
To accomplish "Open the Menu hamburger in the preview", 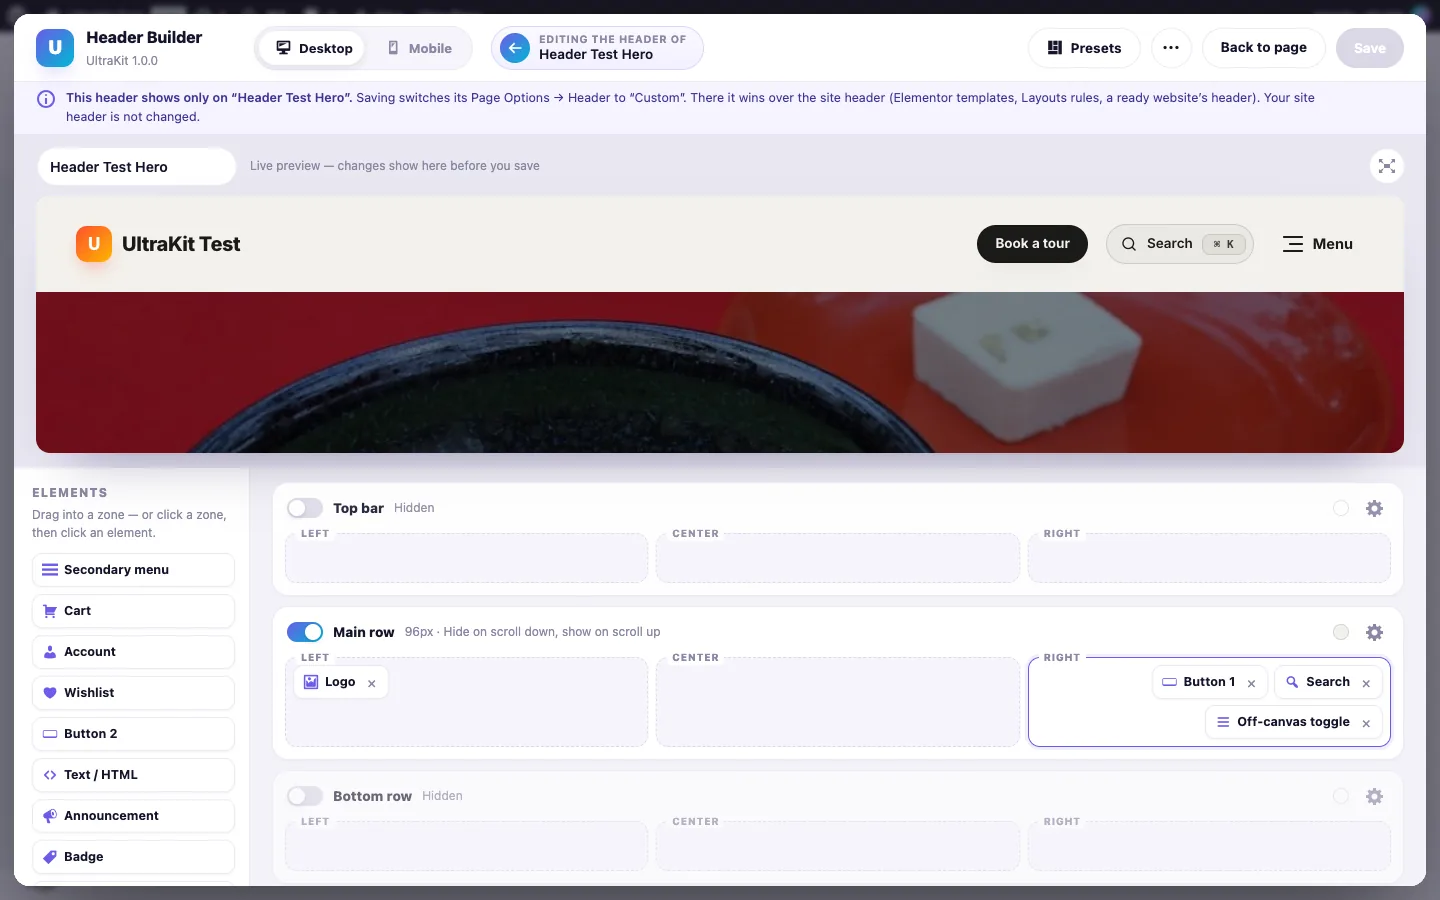I will pyautogui.click(x=1318, y=244).
